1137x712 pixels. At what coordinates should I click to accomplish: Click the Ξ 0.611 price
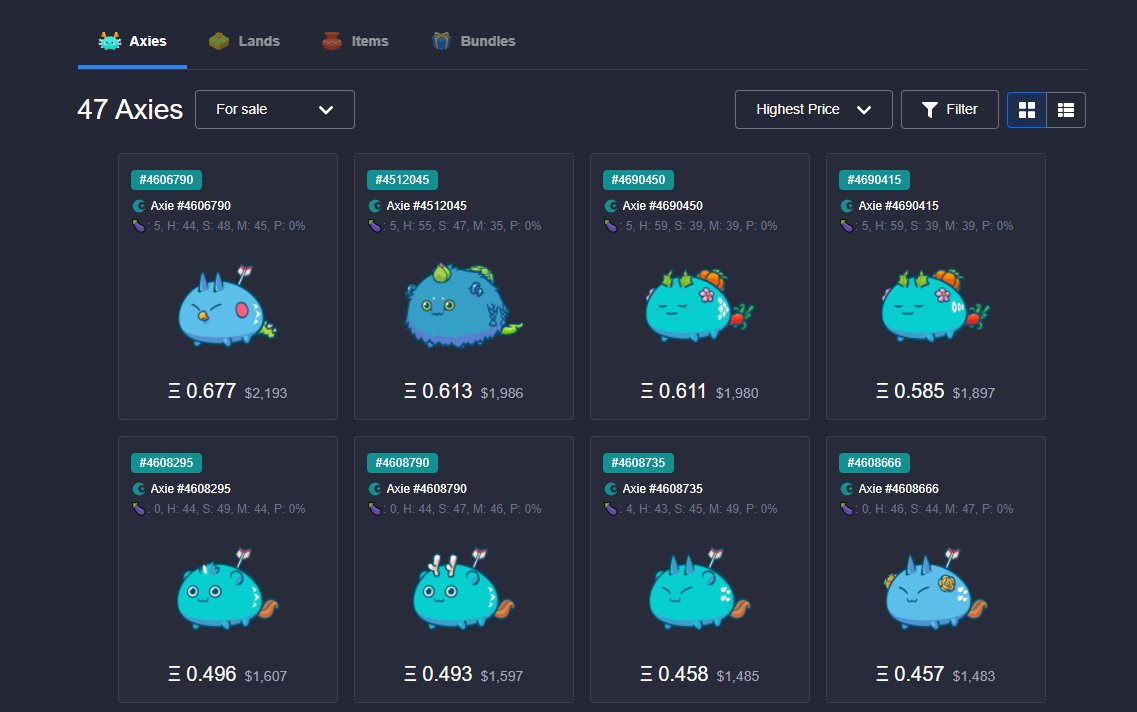point(674,392)
